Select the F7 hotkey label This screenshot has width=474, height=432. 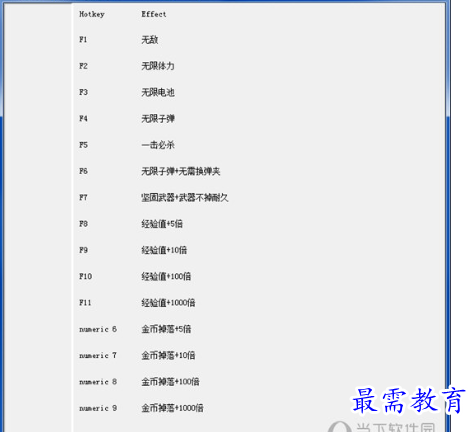pyautogui.click(x=83, y=198)
